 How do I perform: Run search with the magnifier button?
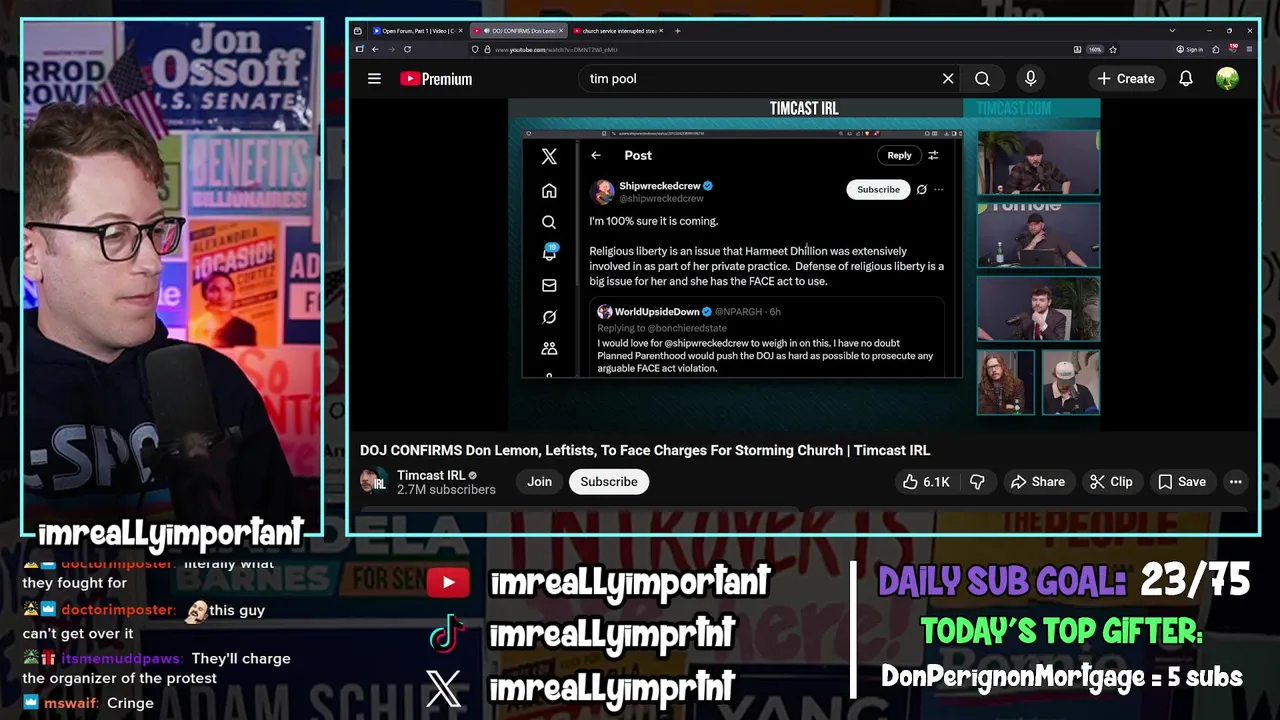pos(982,79)
